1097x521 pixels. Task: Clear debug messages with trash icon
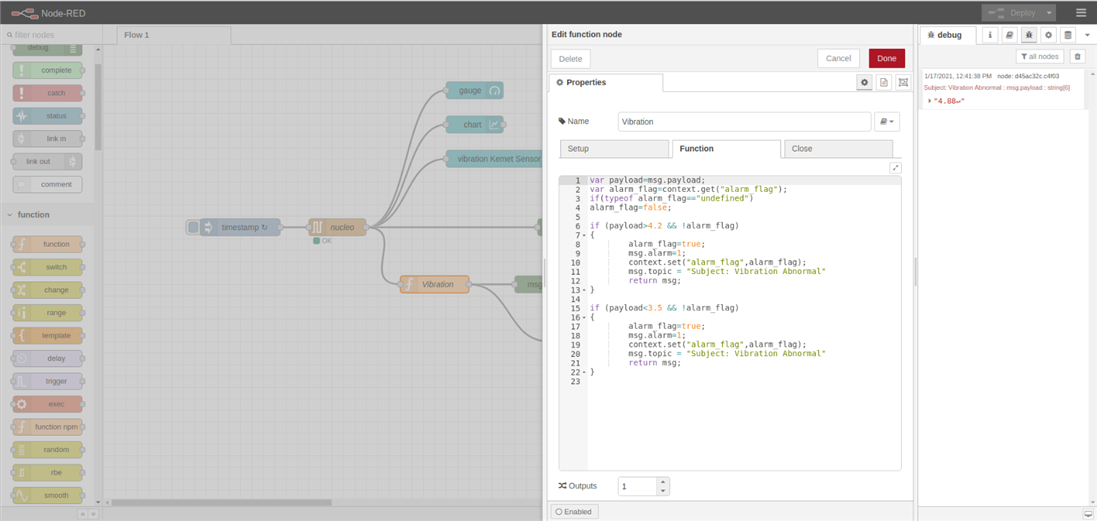coord(1077,57)
